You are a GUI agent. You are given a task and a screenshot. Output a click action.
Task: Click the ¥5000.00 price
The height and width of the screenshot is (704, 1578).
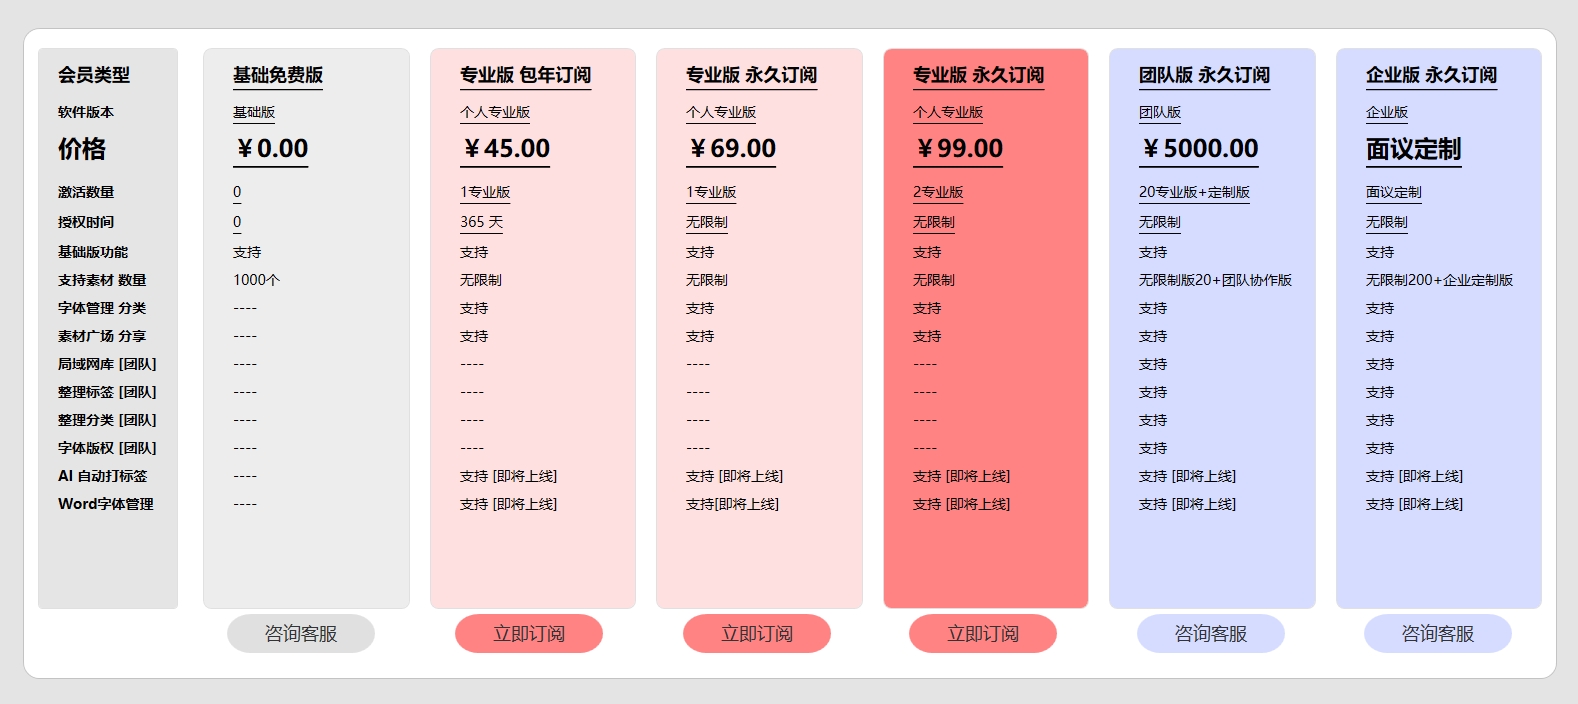tap(1199, 149)
